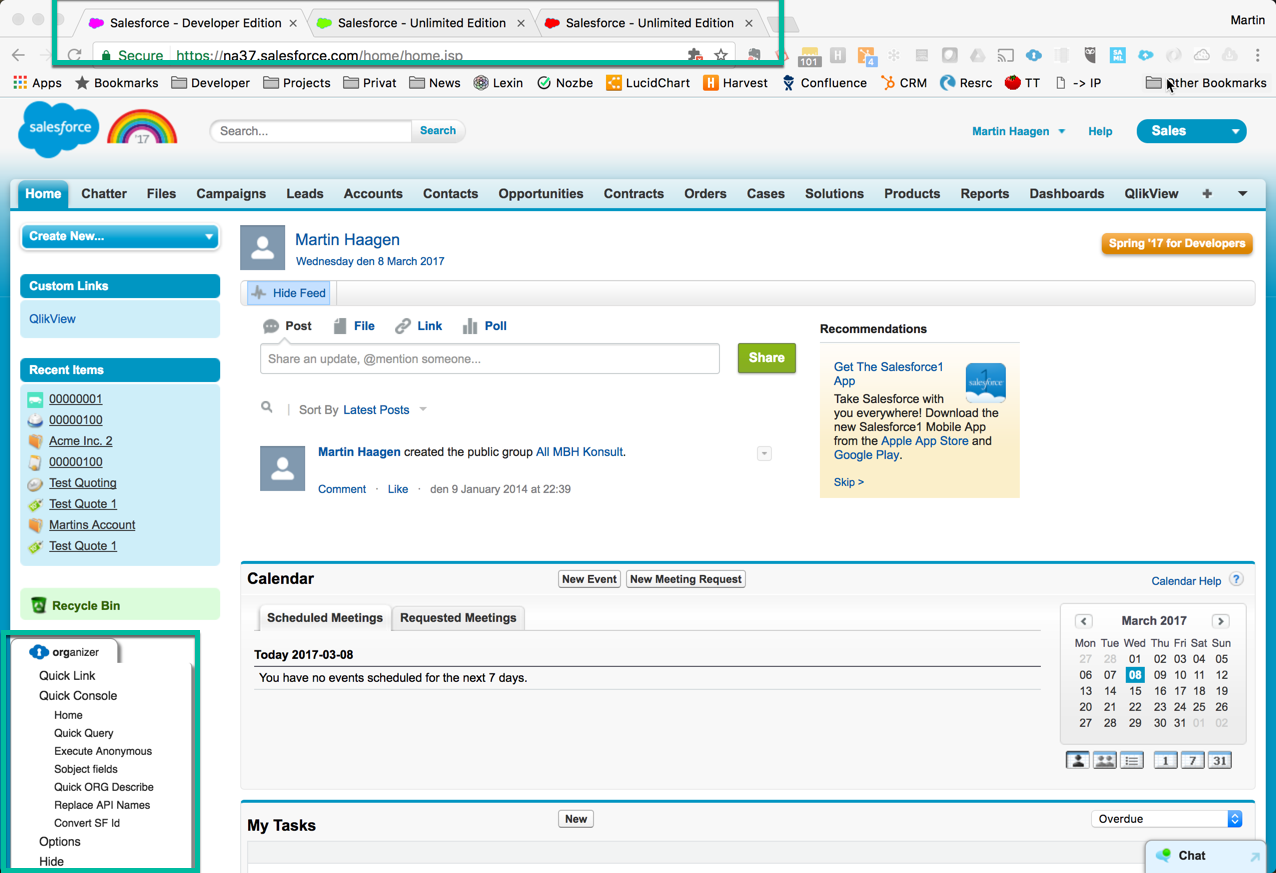Open the Chrome three-dot menu
1276x873 pixels.
click(1258, 55)
